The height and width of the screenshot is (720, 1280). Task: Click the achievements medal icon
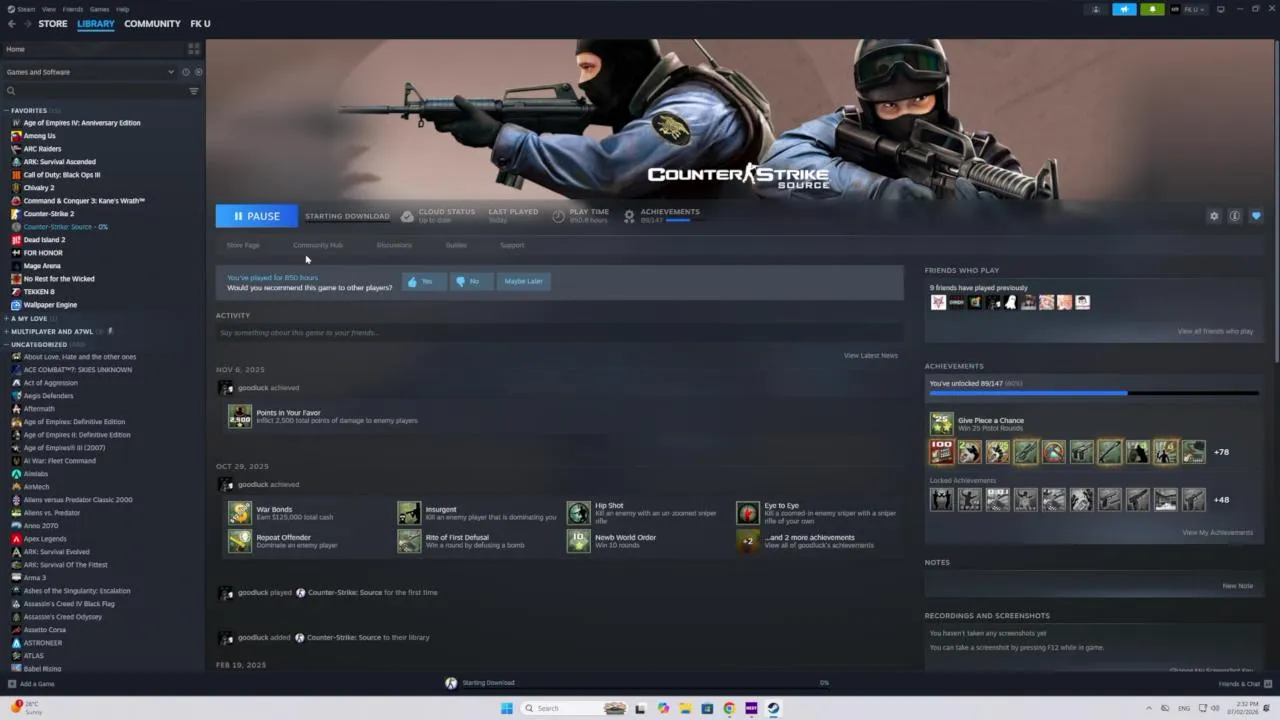629,216
